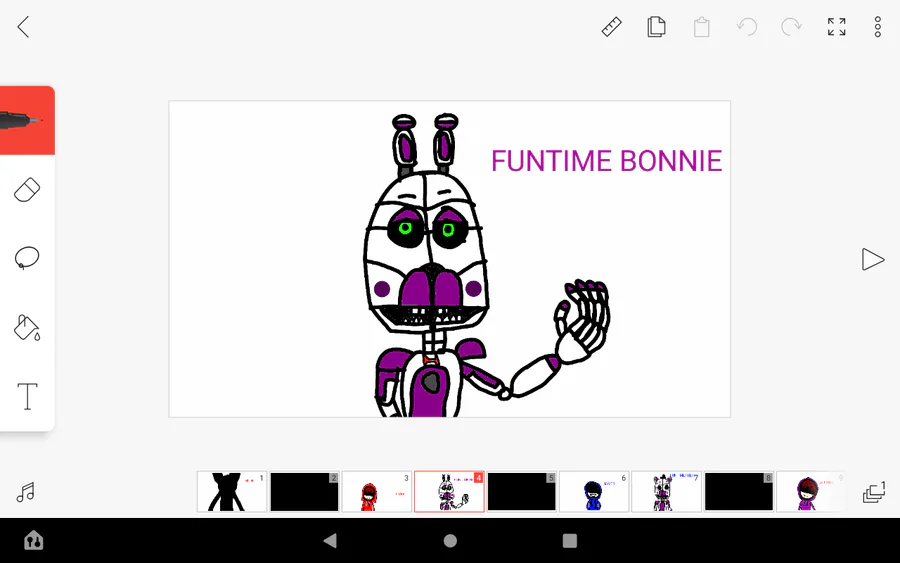Select frame 6 with blue character
The width and height of the screenshot is (900, 563).
point(593,491)
